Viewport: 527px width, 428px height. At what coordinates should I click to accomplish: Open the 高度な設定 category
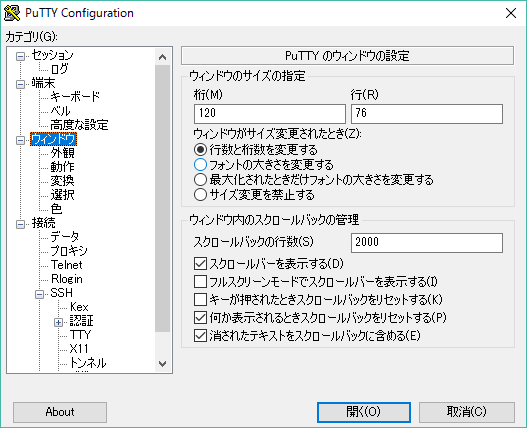point(79,125)
